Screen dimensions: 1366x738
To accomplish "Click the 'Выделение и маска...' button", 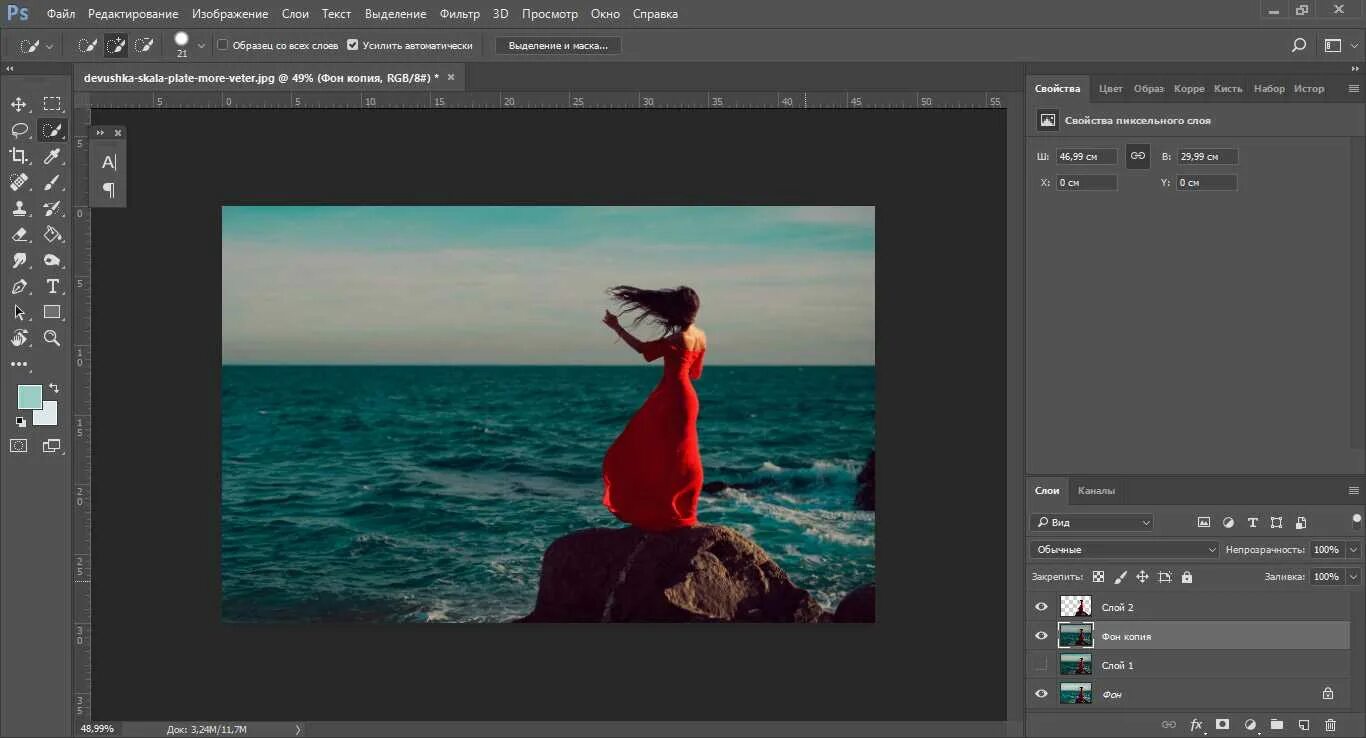I will 558,45.
